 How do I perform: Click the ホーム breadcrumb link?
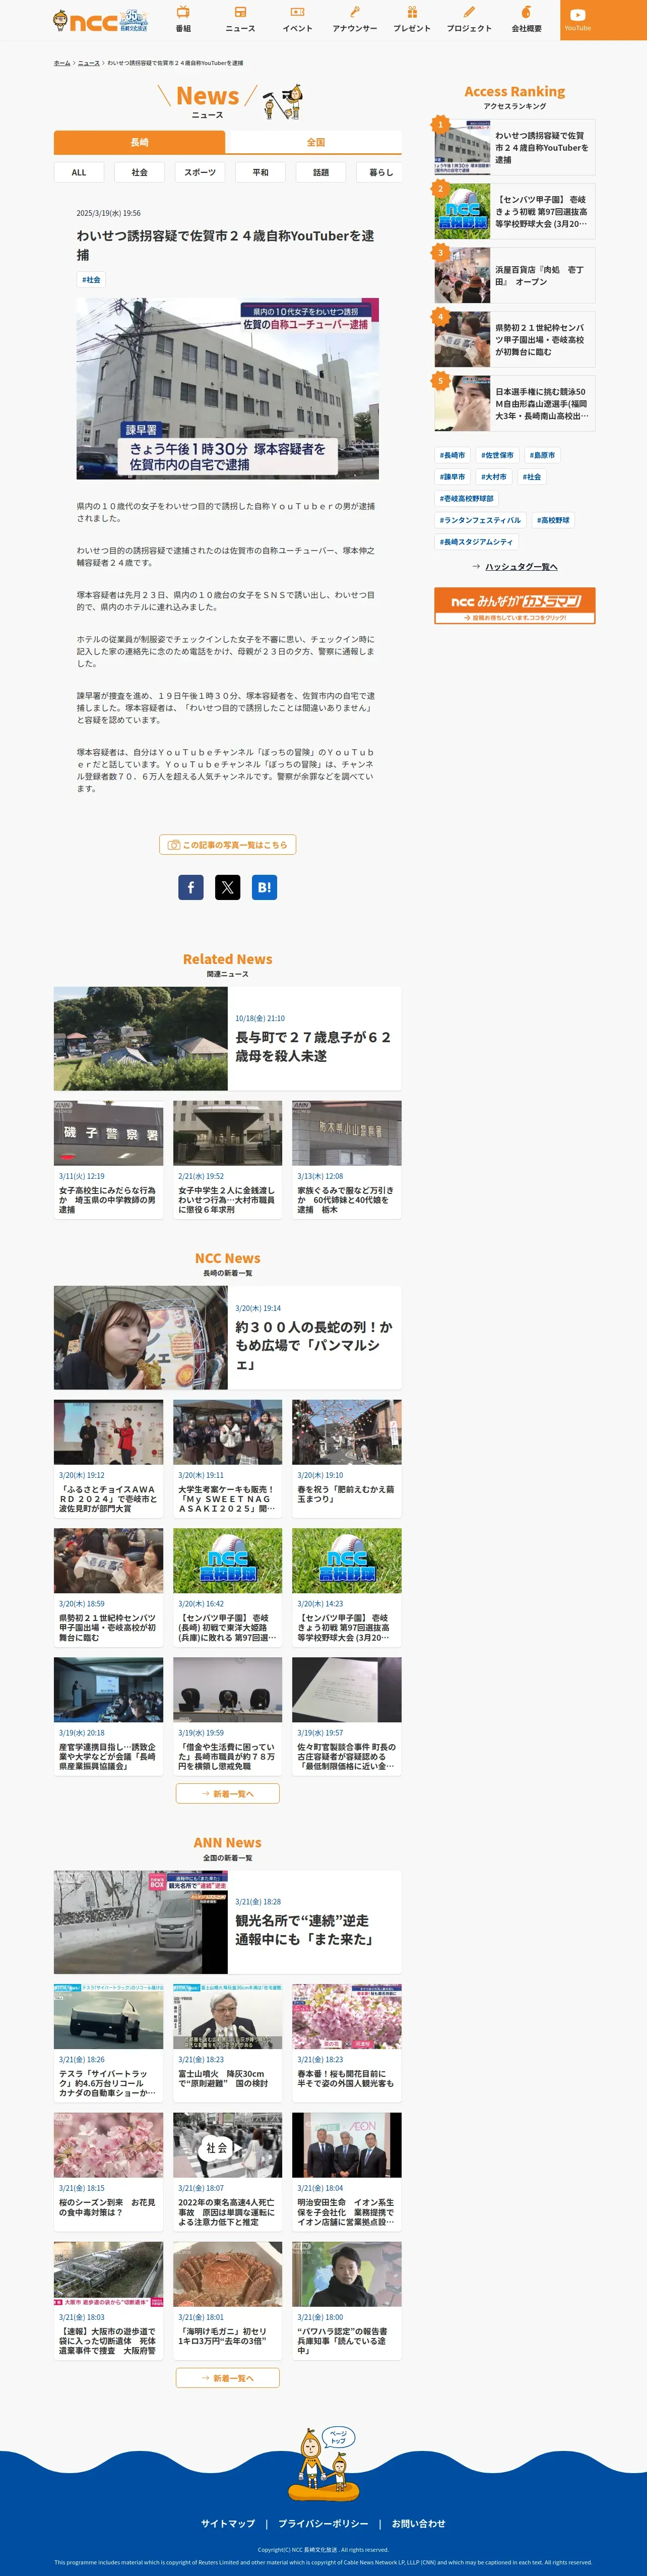62,63
